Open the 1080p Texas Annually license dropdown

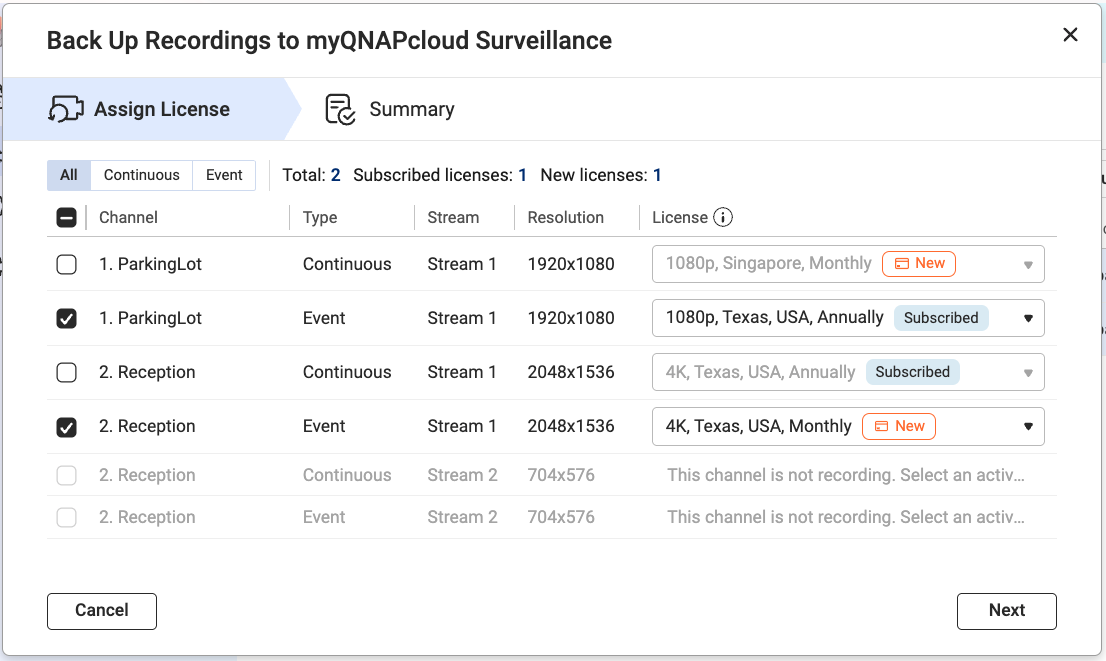coord(848,318)
